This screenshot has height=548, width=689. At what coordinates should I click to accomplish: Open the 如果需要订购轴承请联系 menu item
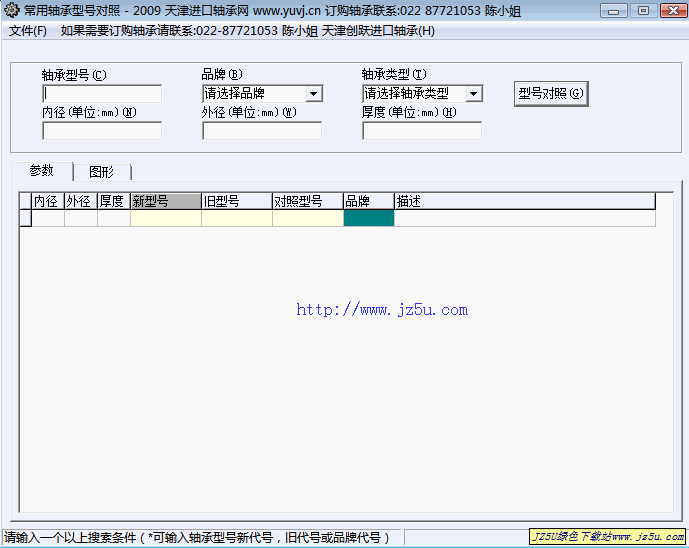[248, 31]
